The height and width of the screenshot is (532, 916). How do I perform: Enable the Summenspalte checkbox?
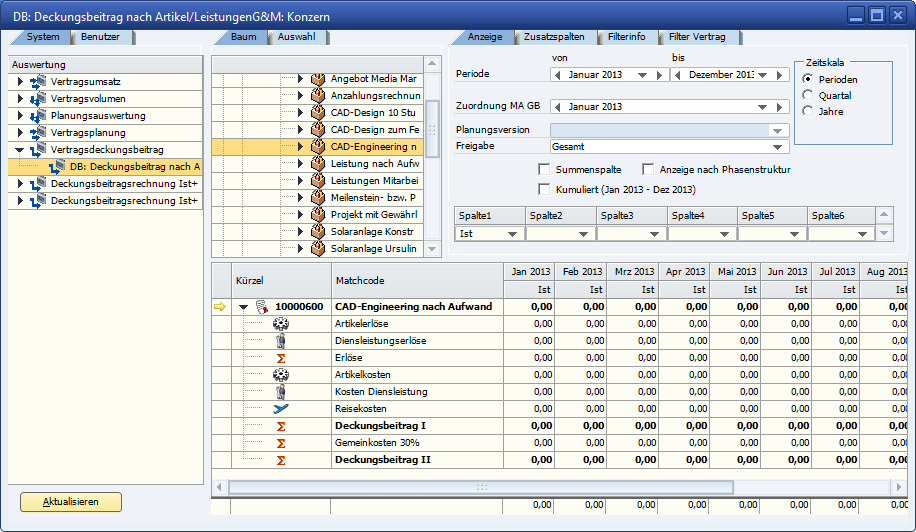click(545, 170)
